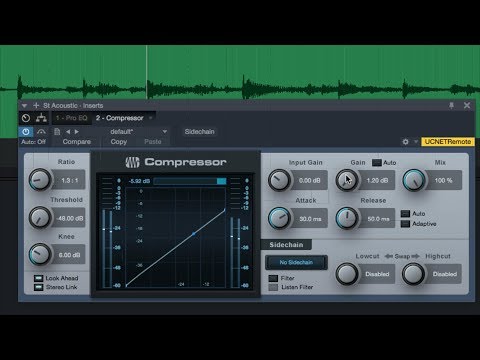Switch to the 1 - Pro EQ tab
Image resolution: width=480 pixels, height=360 pixels.
71,118
